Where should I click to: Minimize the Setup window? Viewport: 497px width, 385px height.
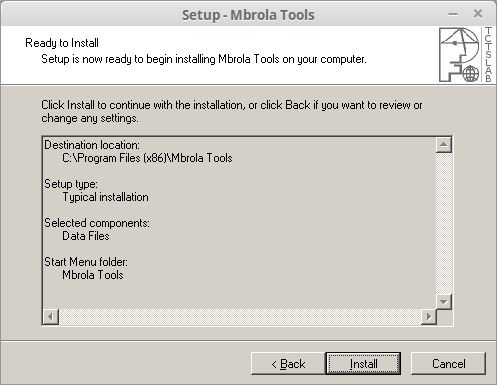453,14
